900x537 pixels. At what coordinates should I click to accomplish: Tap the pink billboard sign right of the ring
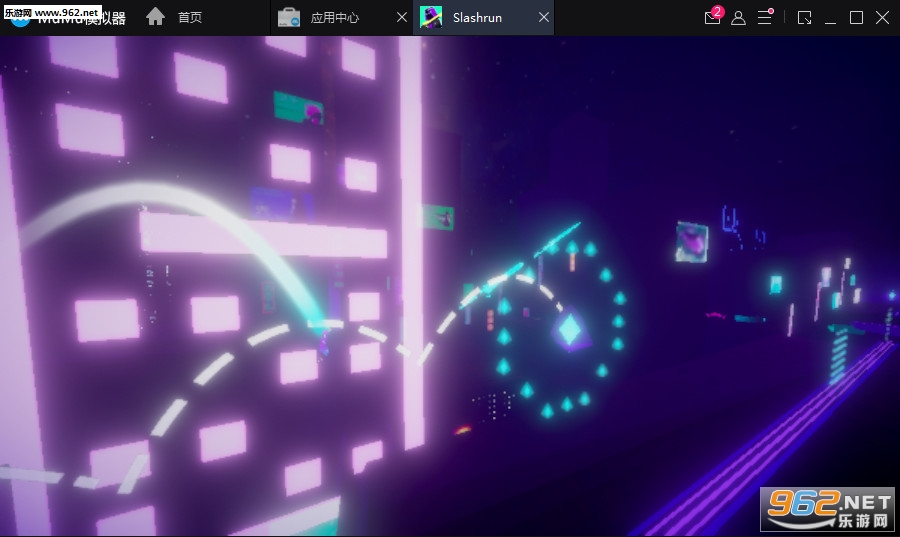691,242
